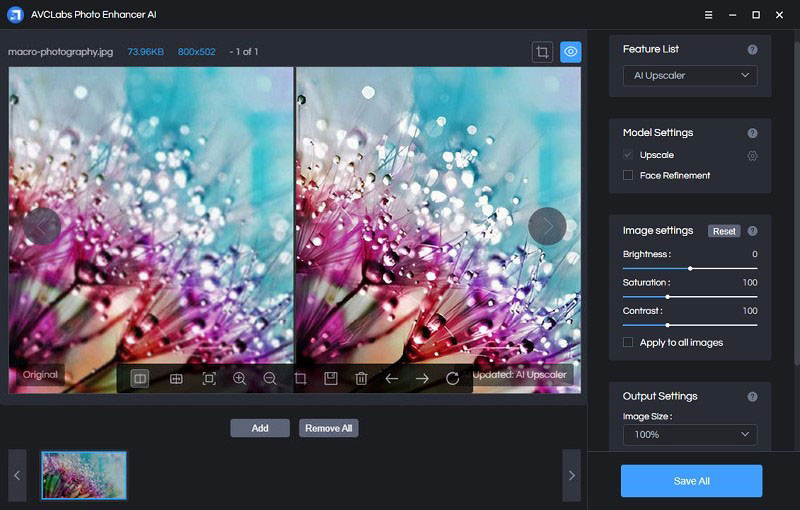This screenshot has width=800, height=510.
Task: Click the rotate/refresh icon in preview toolbar
Action: (452, 379)
